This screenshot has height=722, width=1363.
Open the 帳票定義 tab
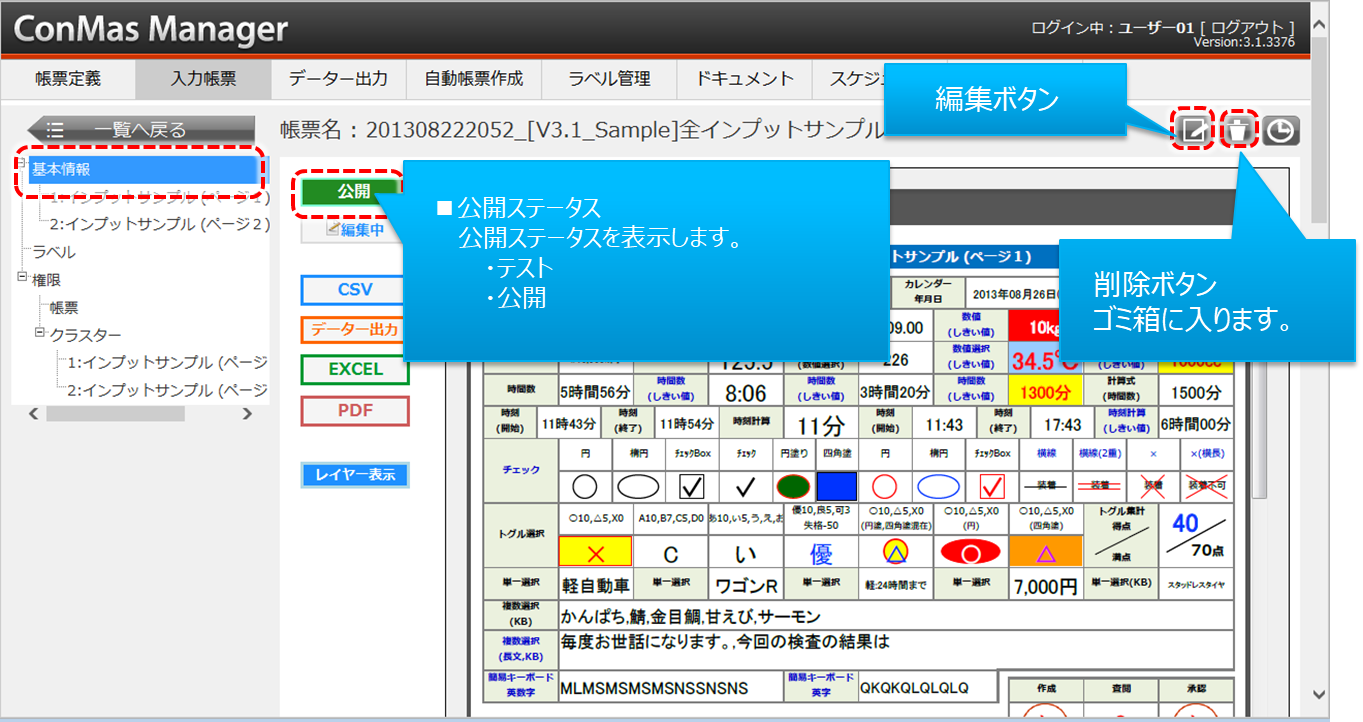pos(68,79)
